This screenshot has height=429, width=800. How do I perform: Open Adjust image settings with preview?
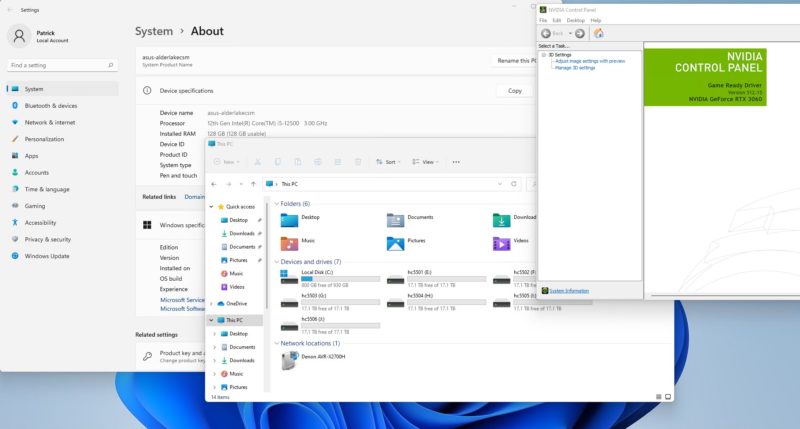[x=590, y=61]
